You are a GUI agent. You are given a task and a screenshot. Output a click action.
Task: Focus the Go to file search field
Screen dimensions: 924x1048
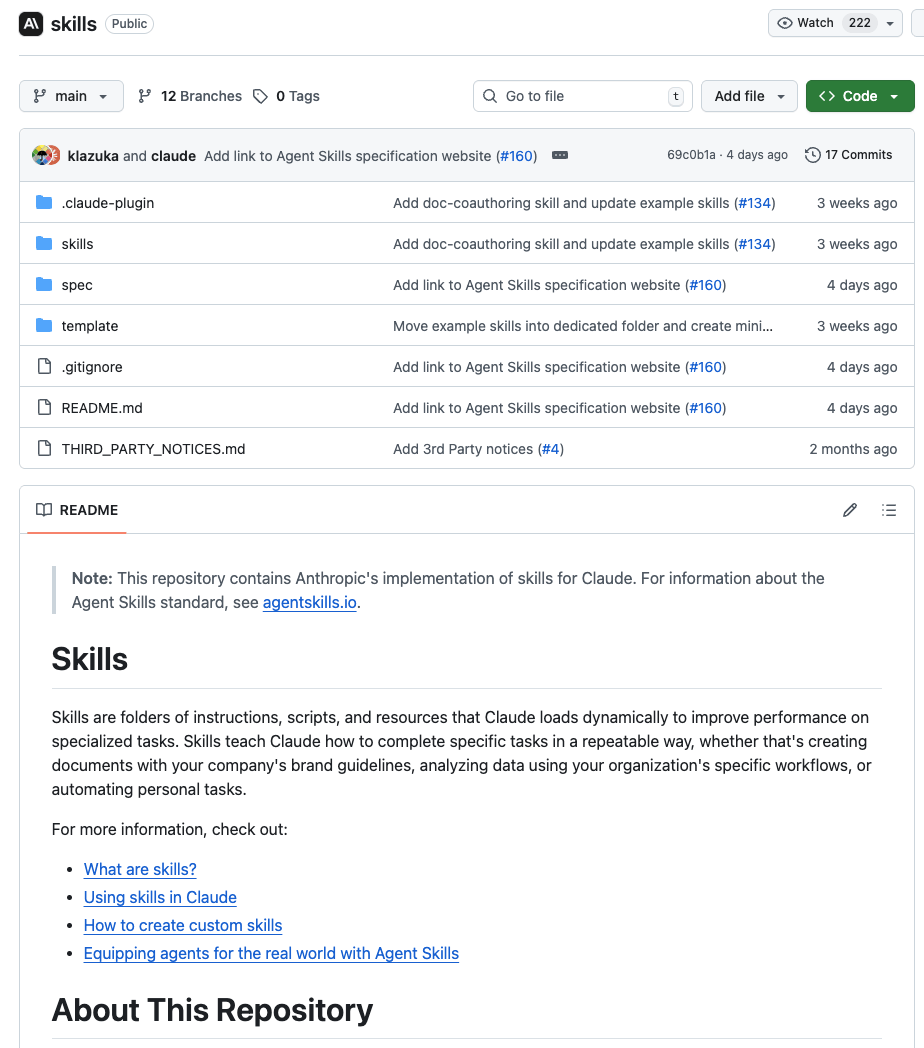point(582,96)
